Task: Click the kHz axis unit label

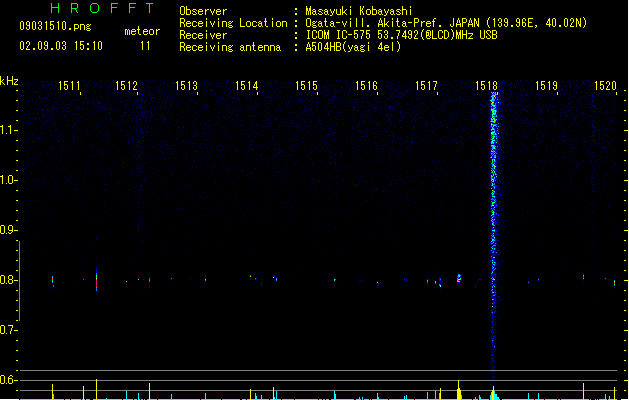Action: (x=9, y=81)
